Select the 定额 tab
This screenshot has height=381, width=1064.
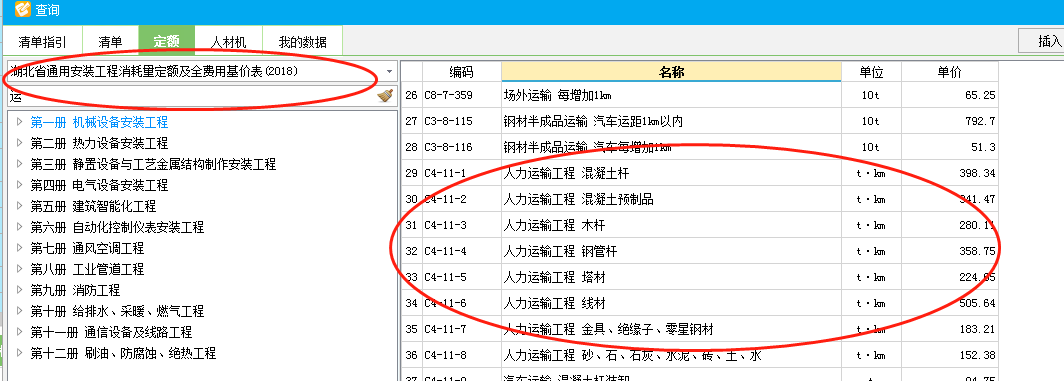click(166, 41)
